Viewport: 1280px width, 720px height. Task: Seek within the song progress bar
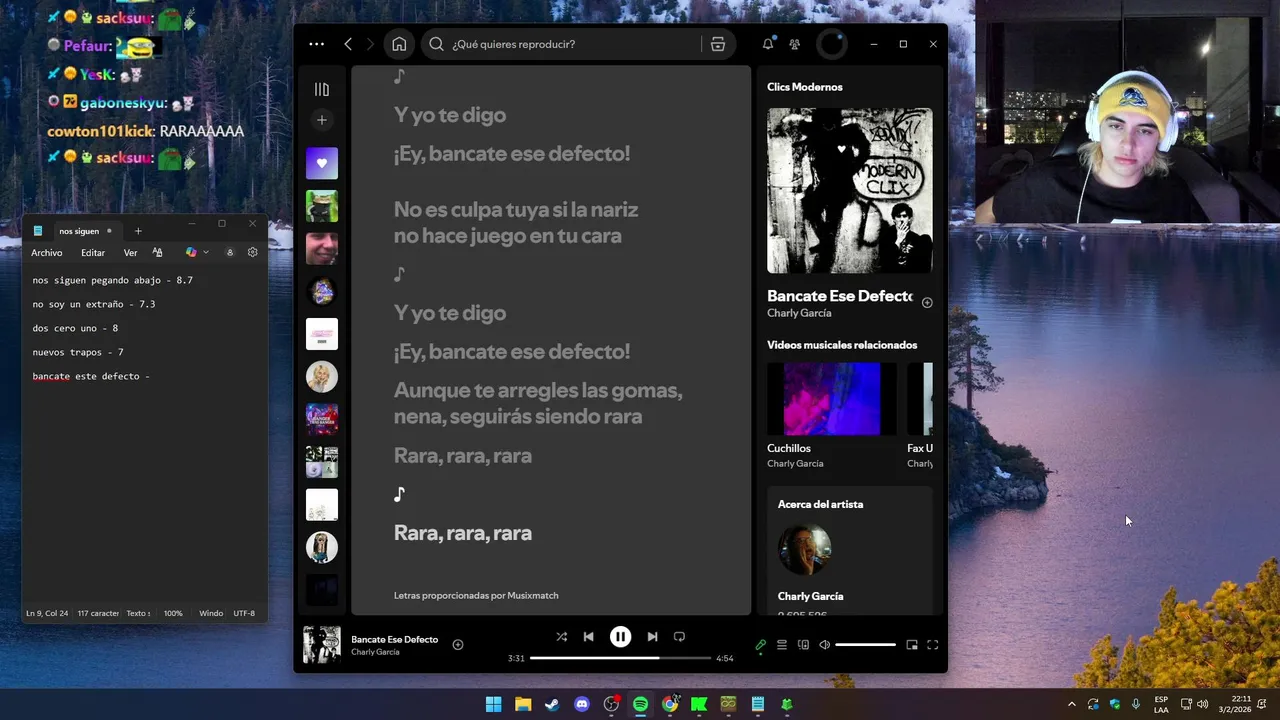pos(620,658)
